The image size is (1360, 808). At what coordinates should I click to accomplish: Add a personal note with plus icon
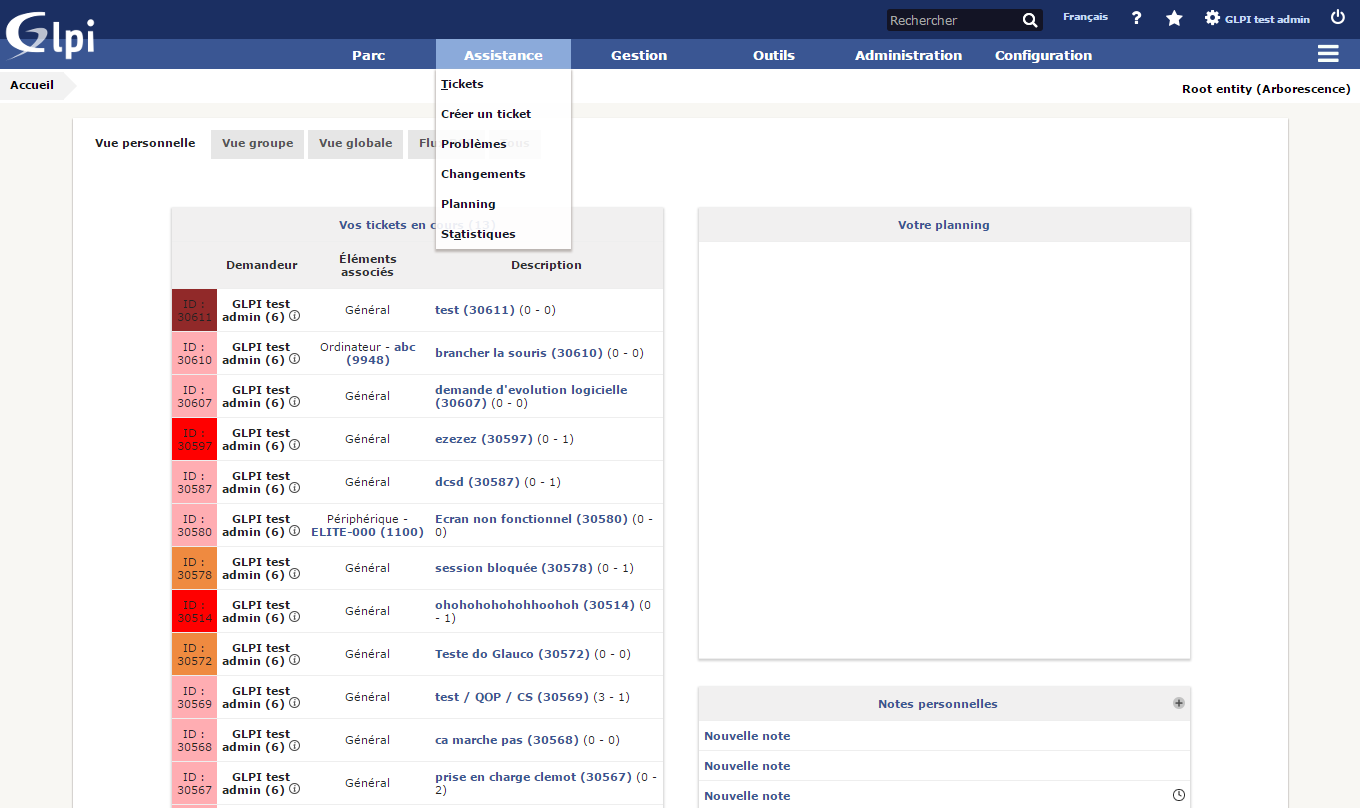point(1179,703)
